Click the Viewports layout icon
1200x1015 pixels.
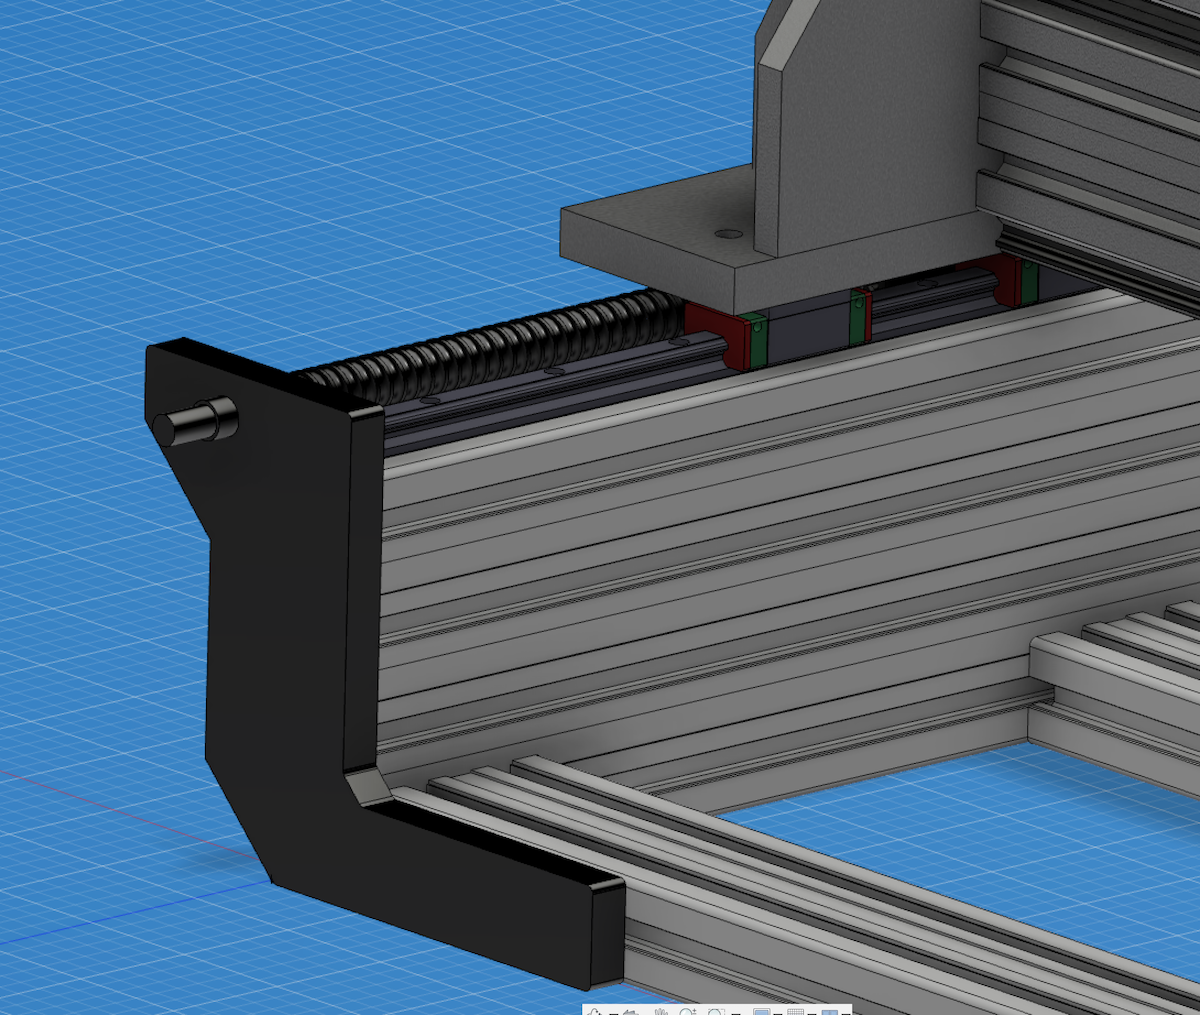[829, 1012]
